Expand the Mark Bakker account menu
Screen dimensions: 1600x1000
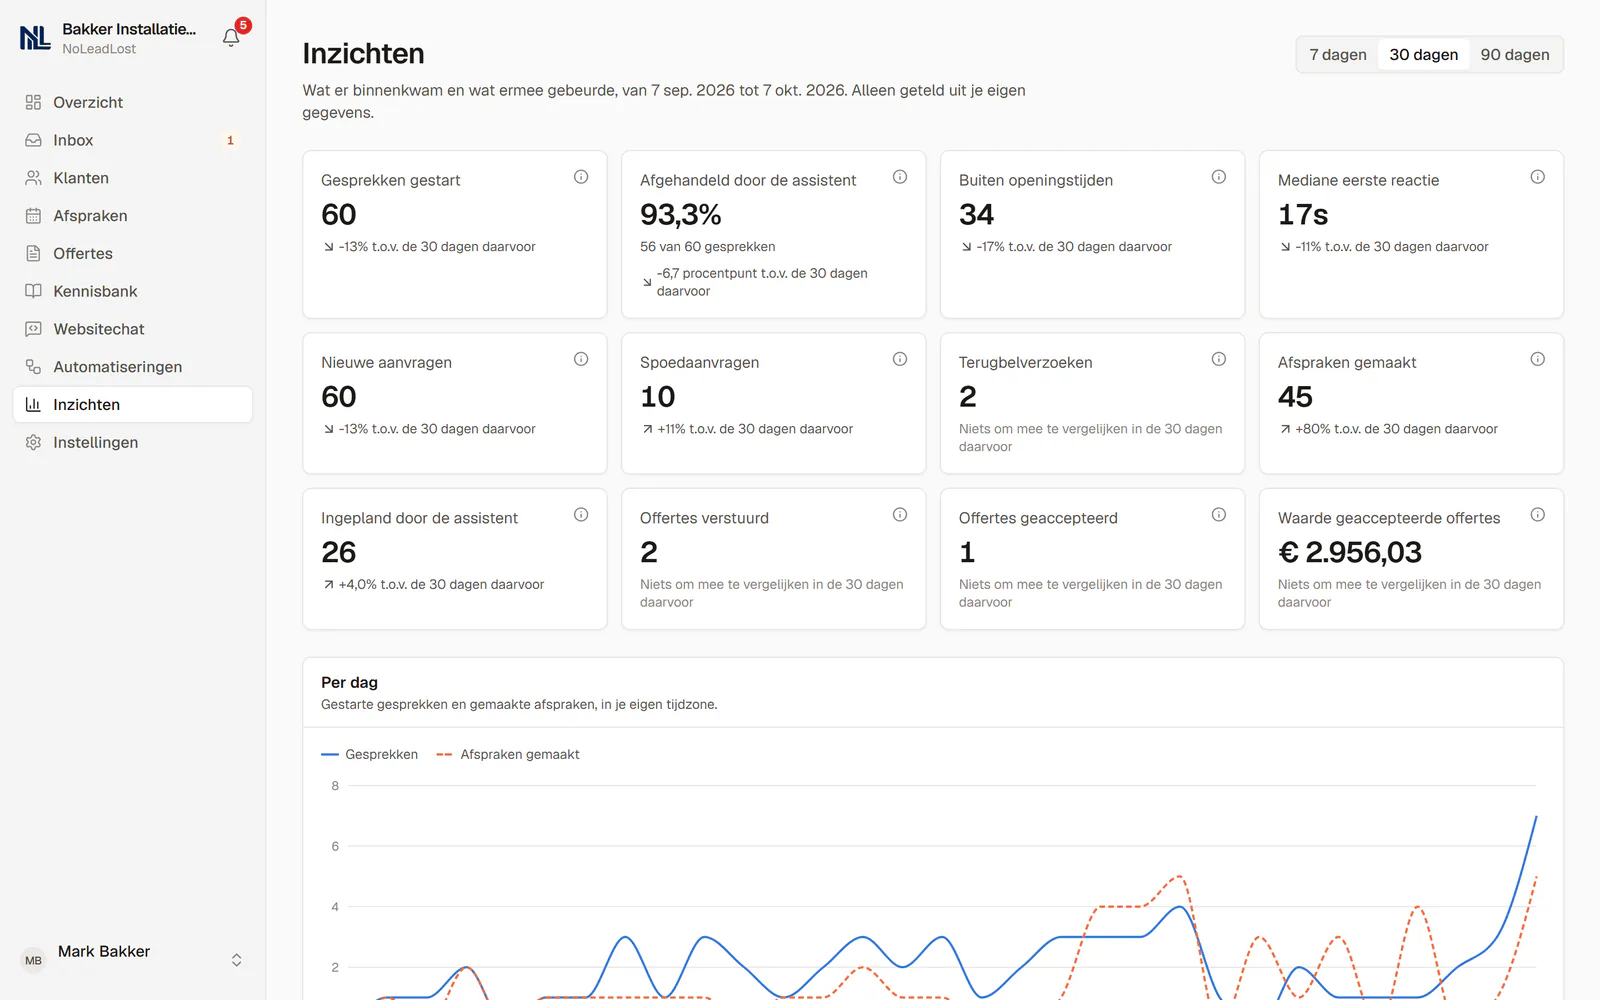pos(237,960)
